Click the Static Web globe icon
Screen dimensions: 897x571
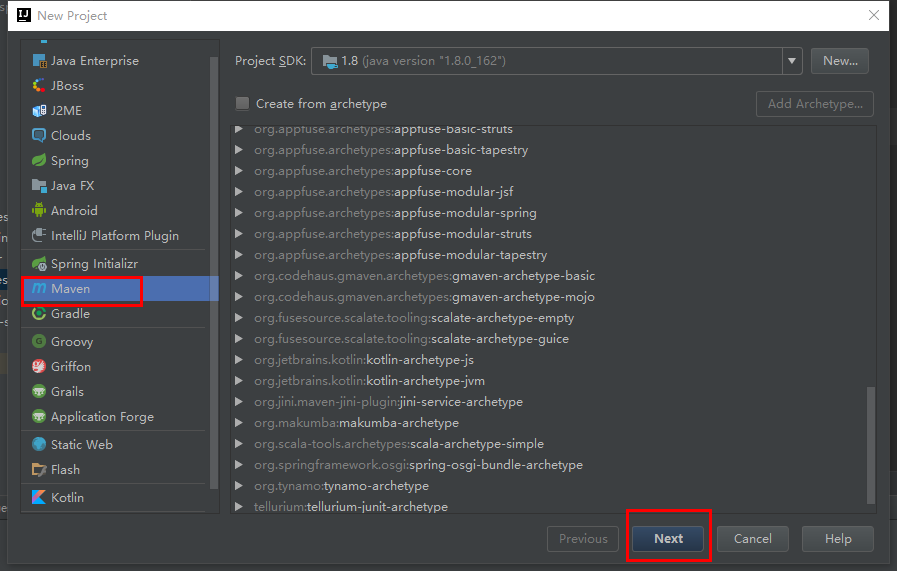click(39, 445)
